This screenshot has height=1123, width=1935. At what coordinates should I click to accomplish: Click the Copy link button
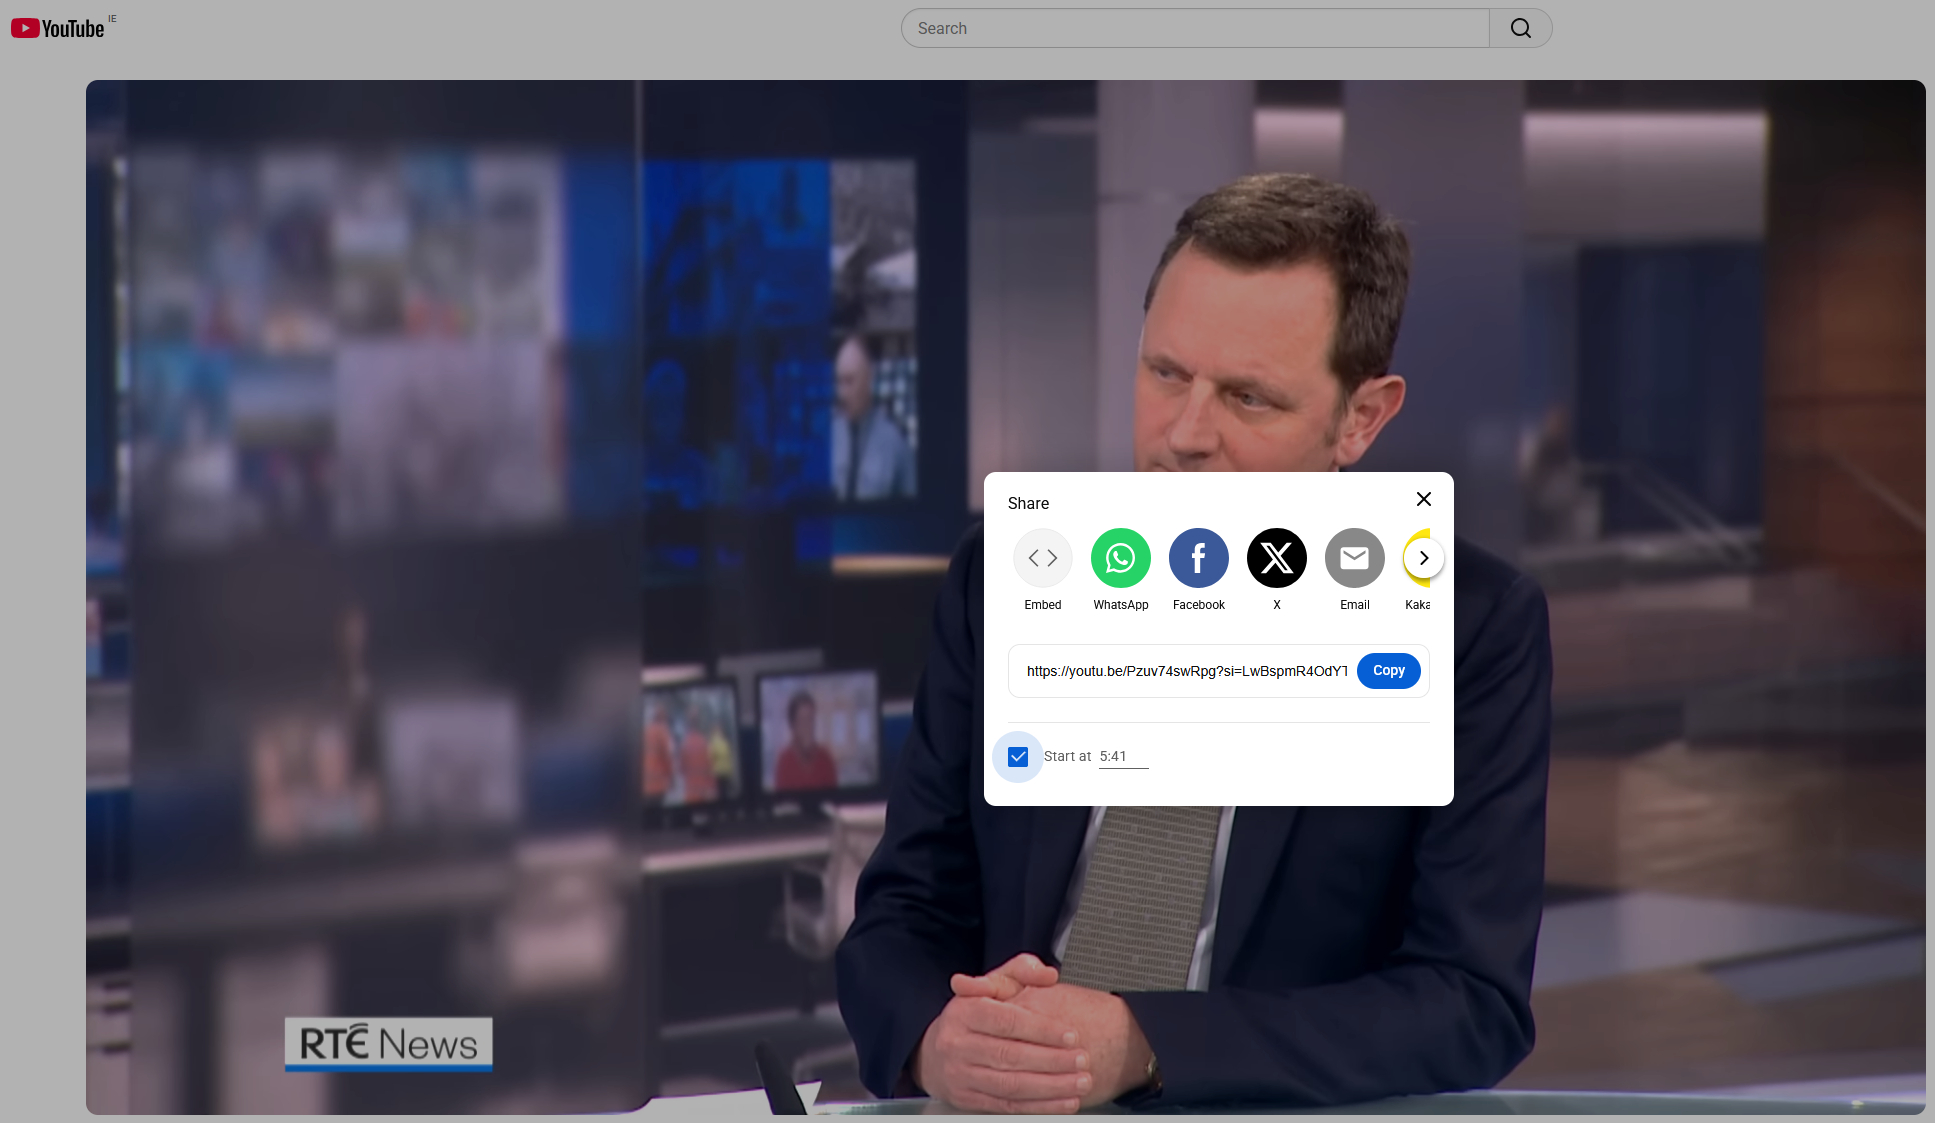1388,671
